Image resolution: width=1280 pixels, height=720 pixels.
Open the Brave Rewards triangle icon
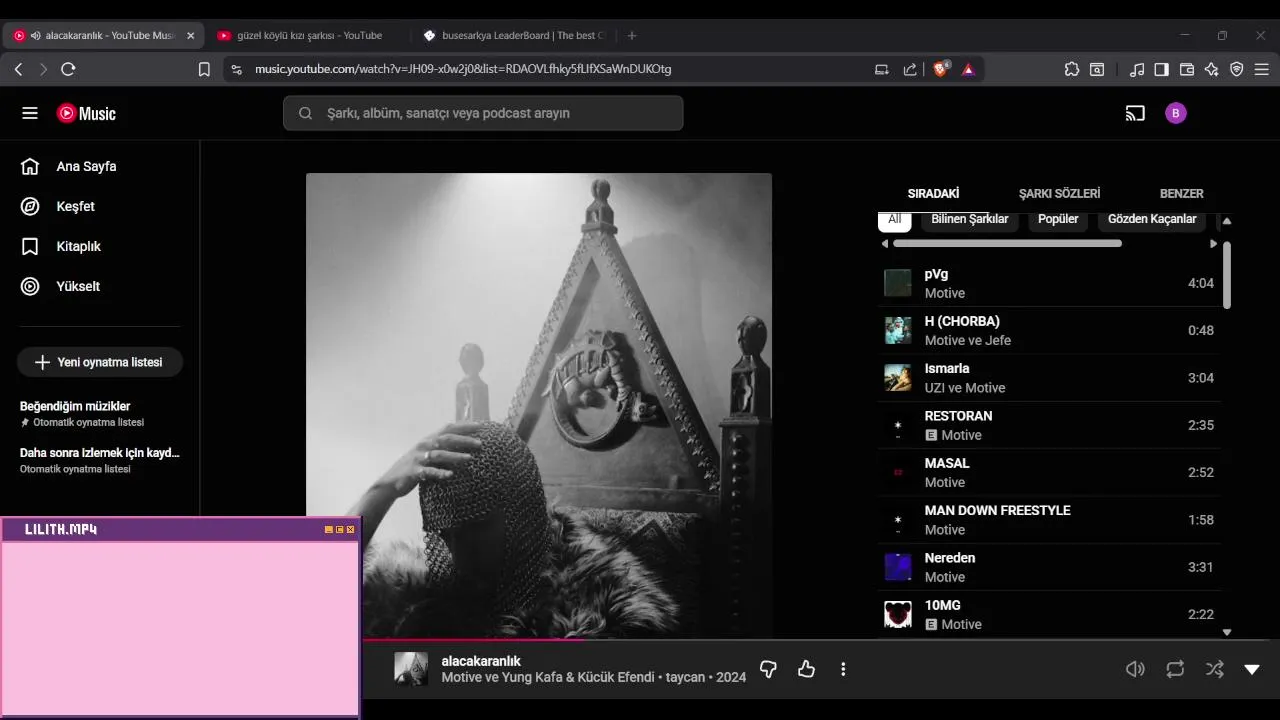968,69
